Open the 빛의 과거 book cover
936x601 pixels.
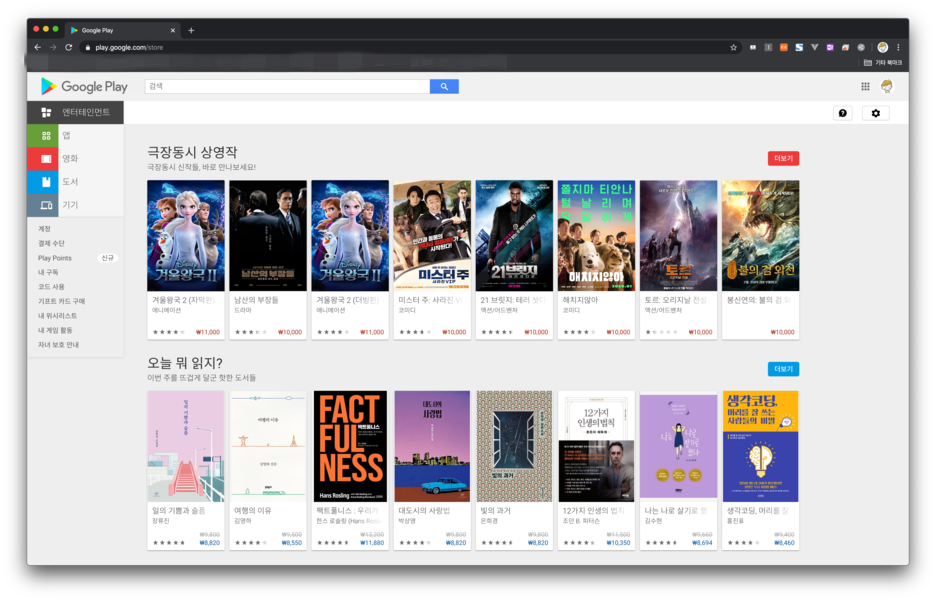point(514,446)
